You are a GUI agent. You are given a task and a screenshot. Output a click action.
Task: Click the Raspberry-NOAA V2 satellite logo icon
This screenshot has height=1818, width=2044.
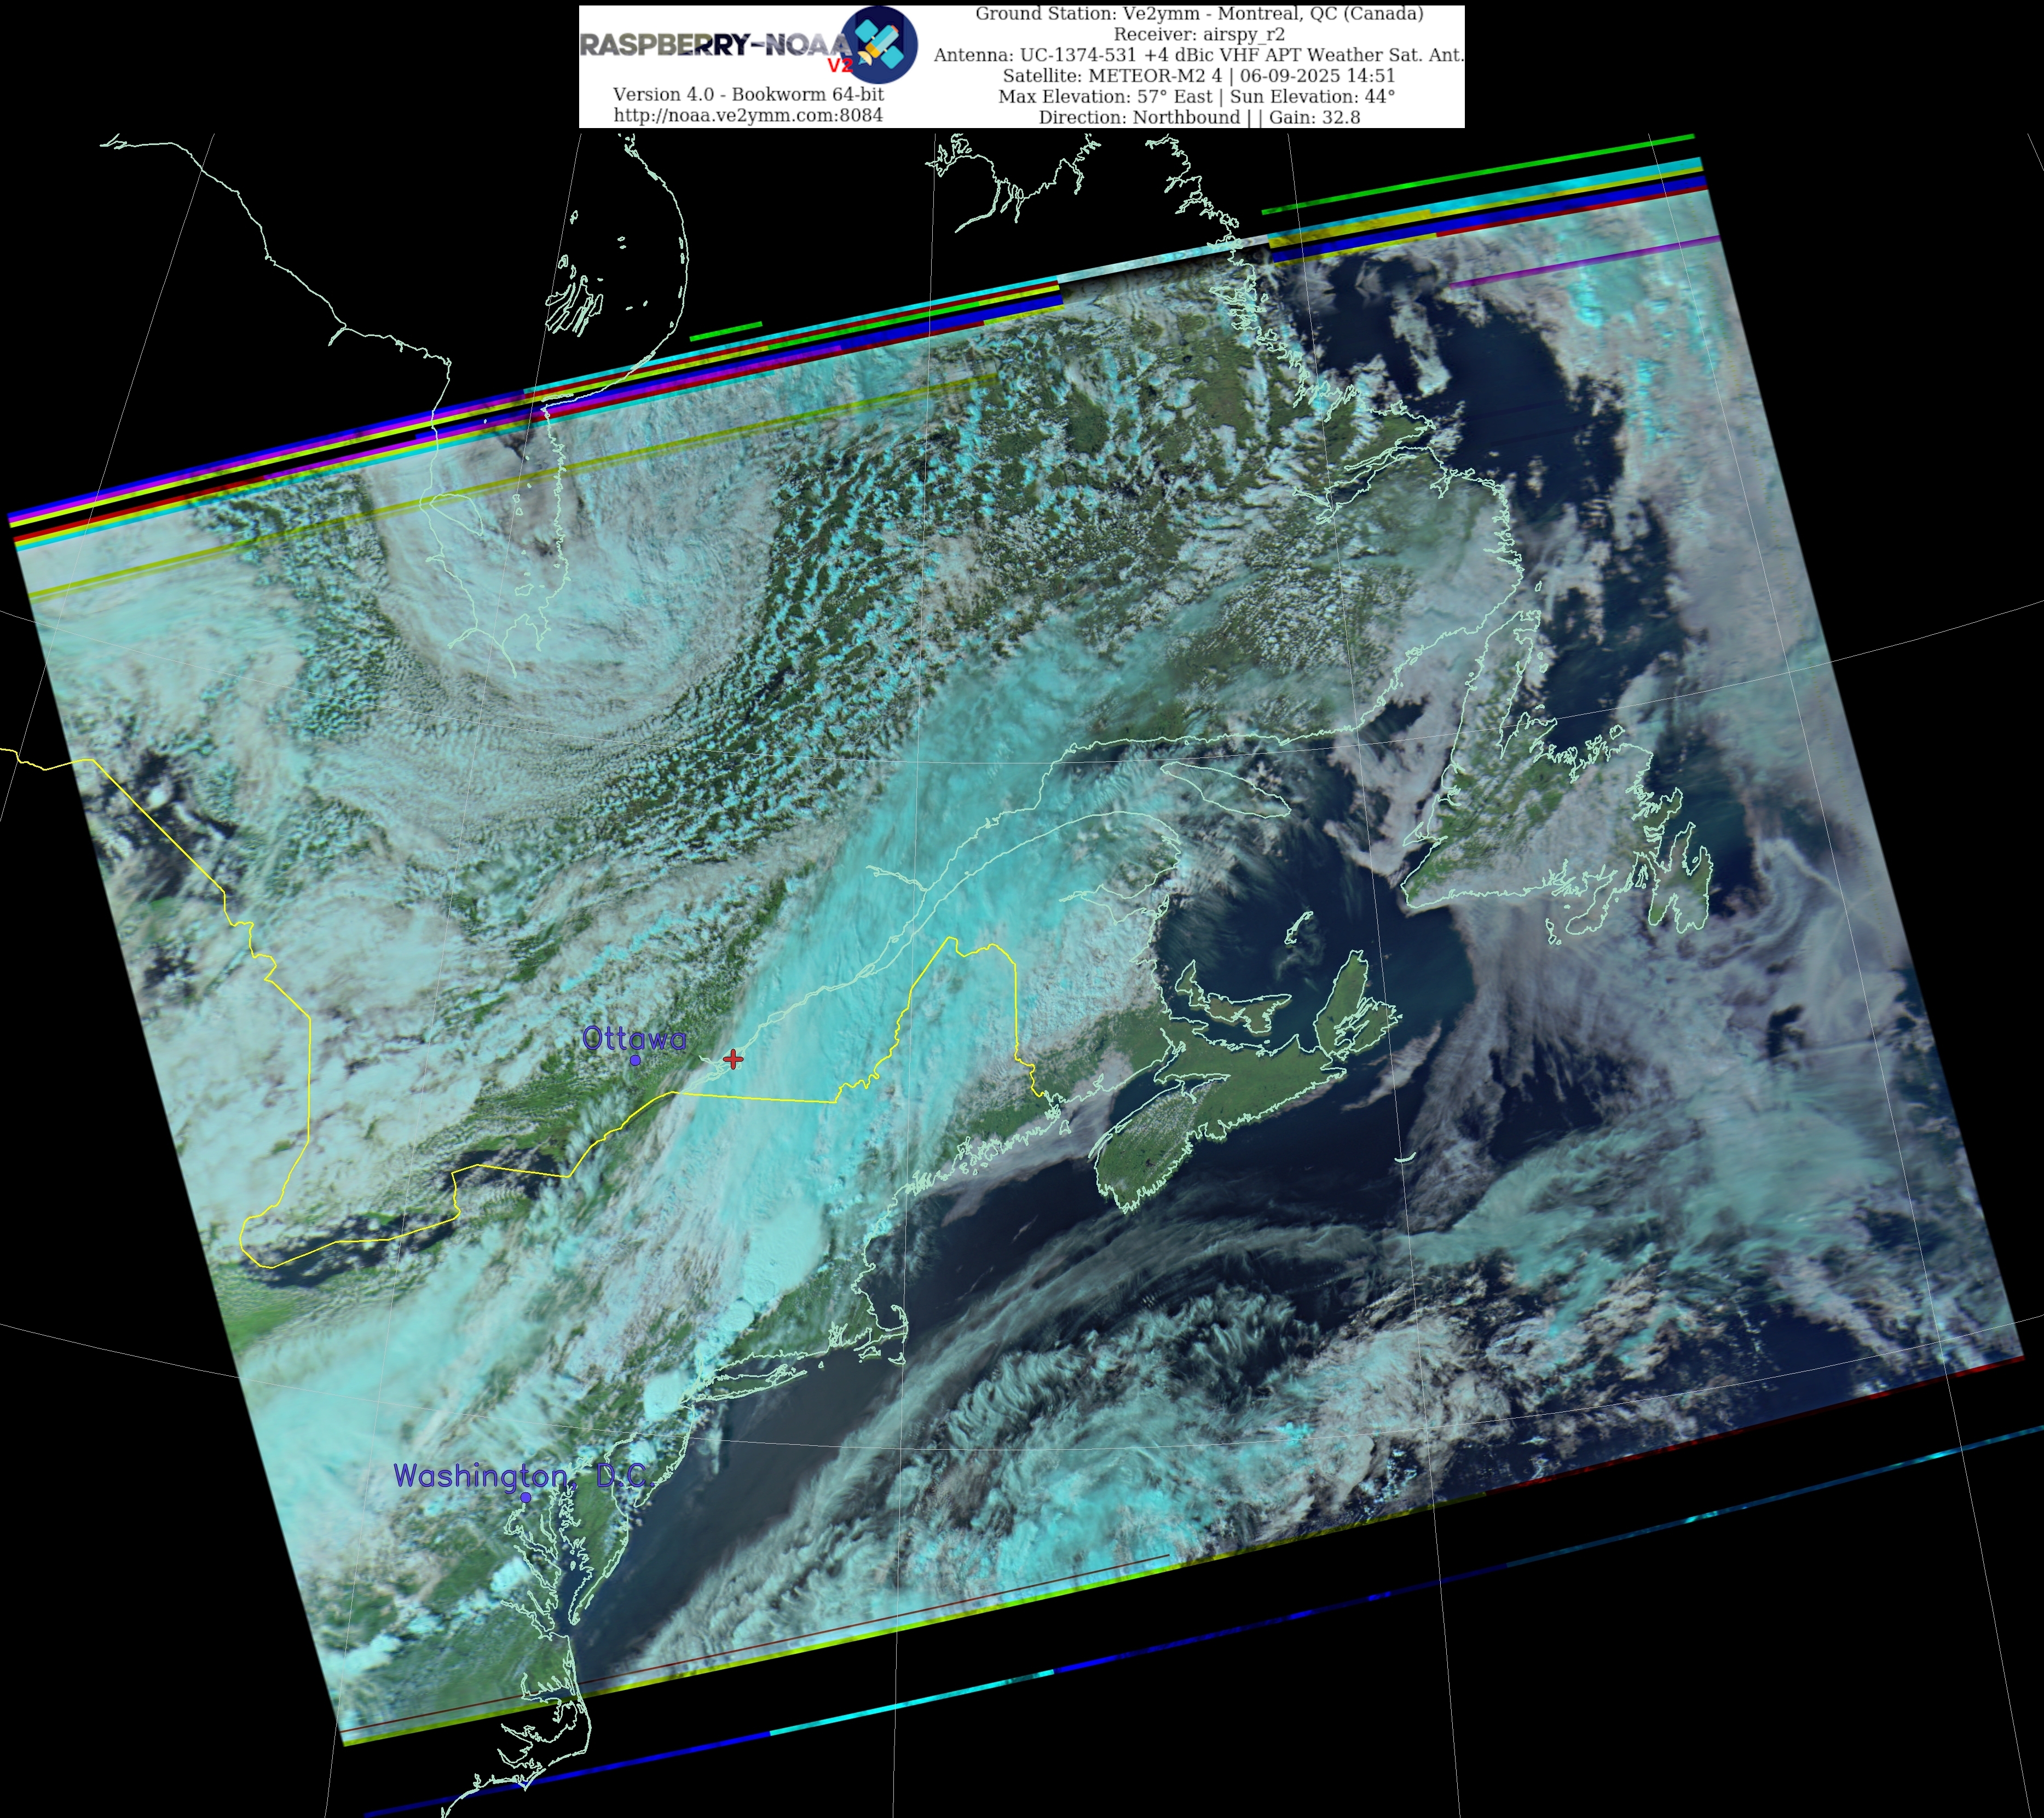[x=879, y=45]
